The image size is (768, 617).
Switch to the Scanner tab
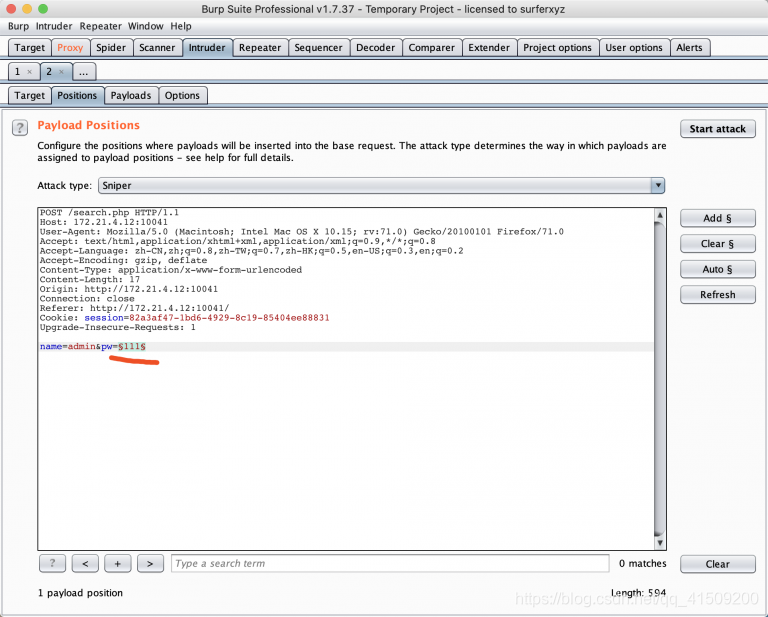pyautogui.click(x=157, y=47)
